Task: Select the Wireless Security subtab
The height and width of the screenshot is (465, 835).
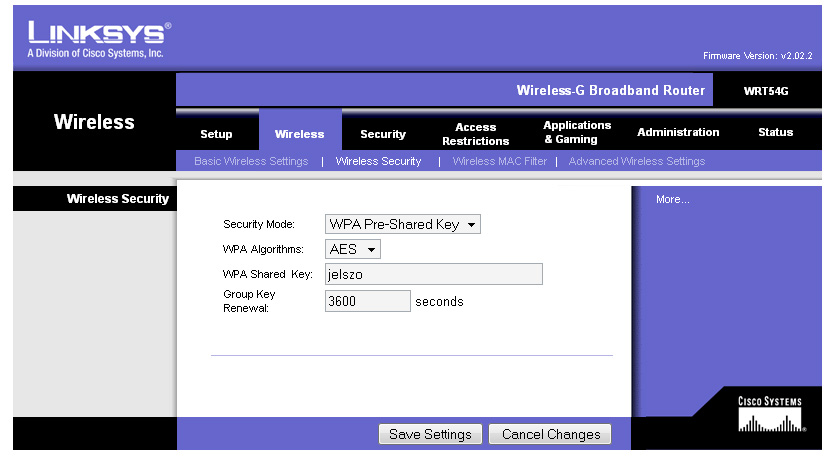Action: [378, 161]
